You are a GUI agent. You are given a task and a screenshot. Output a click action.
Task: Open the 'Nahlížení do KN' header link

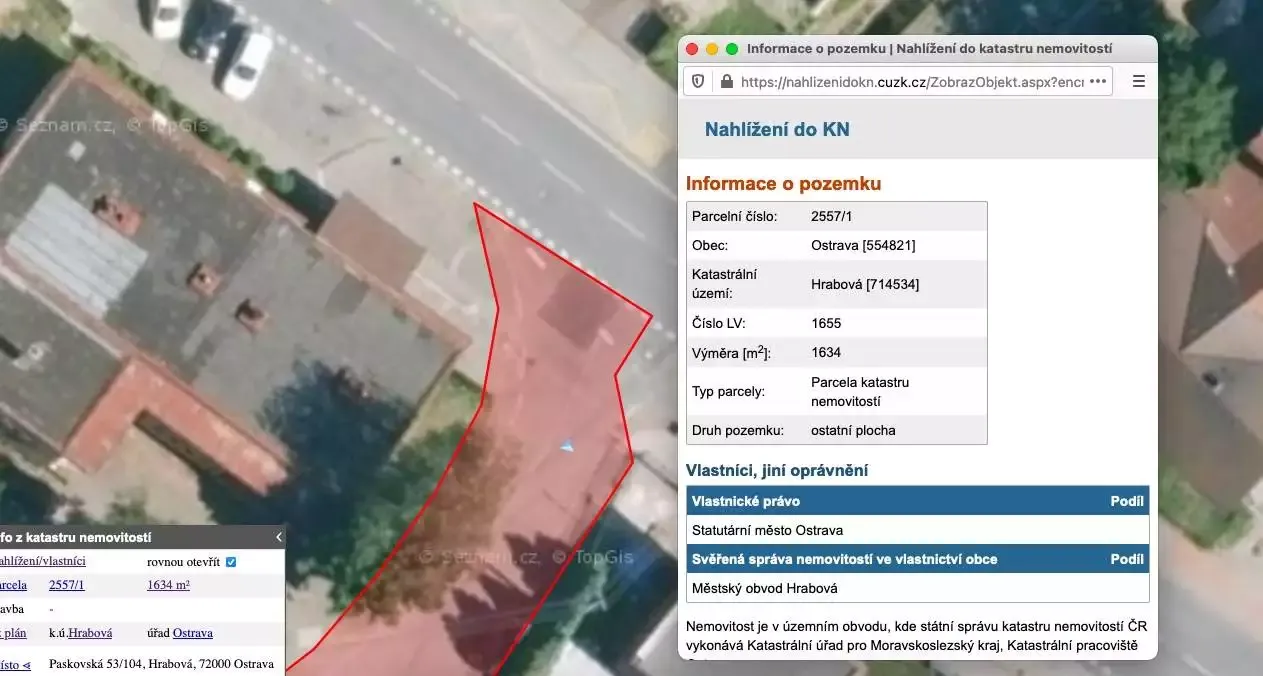click(777, 129)
